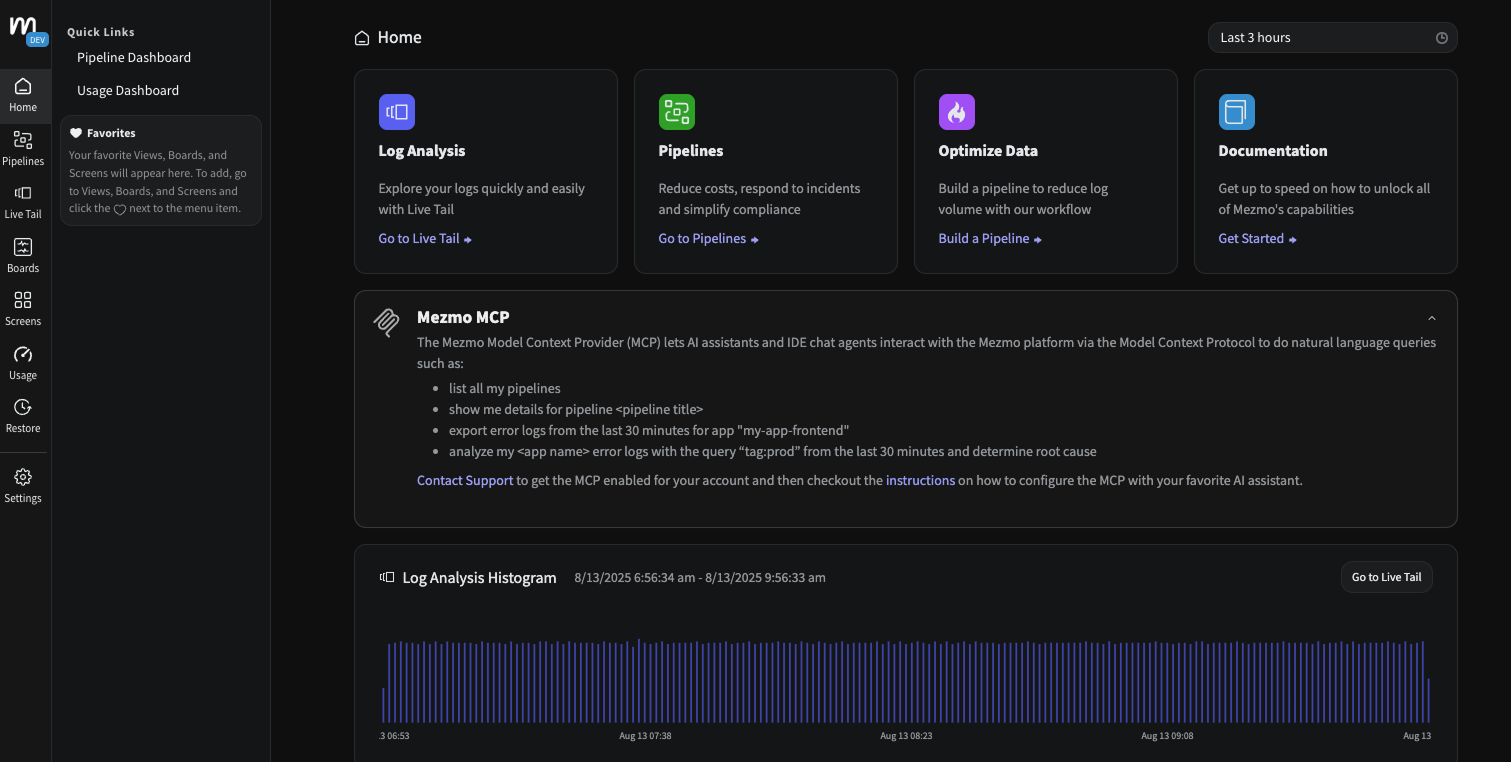1511x762 pixels.
Task: Click the Pipelines card title
Action: click(691, 151)
